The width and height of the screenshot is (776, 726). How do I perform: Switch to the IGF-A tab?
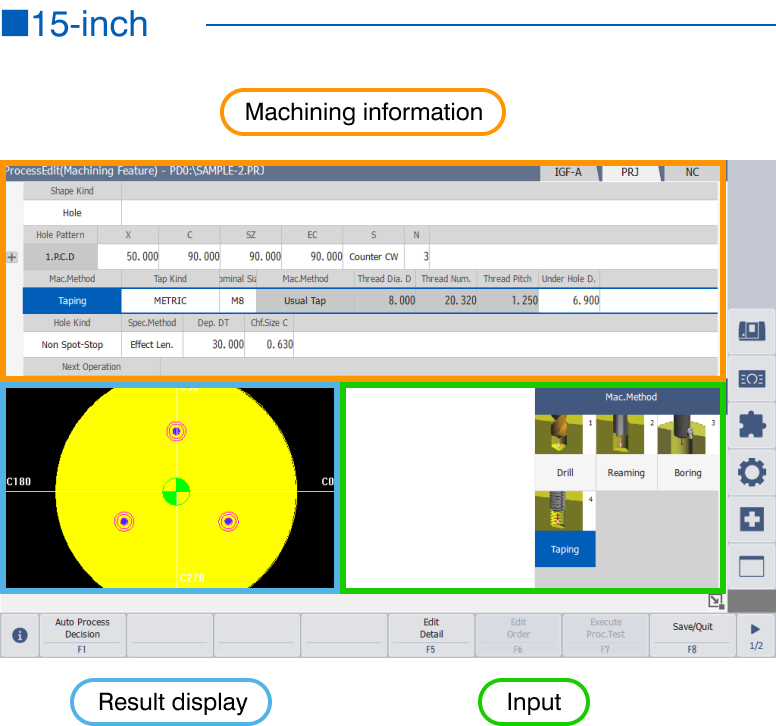coord(568,172)
